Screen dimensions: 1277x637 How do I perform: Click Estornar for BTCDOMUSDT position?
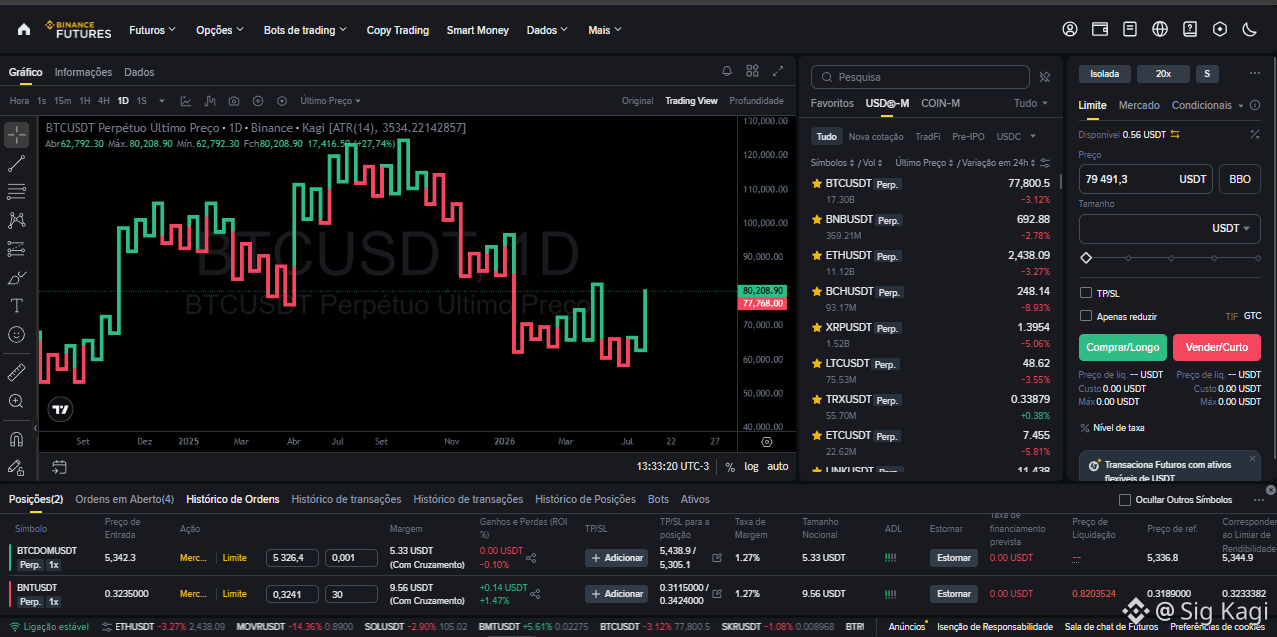[x=953, y=557]
